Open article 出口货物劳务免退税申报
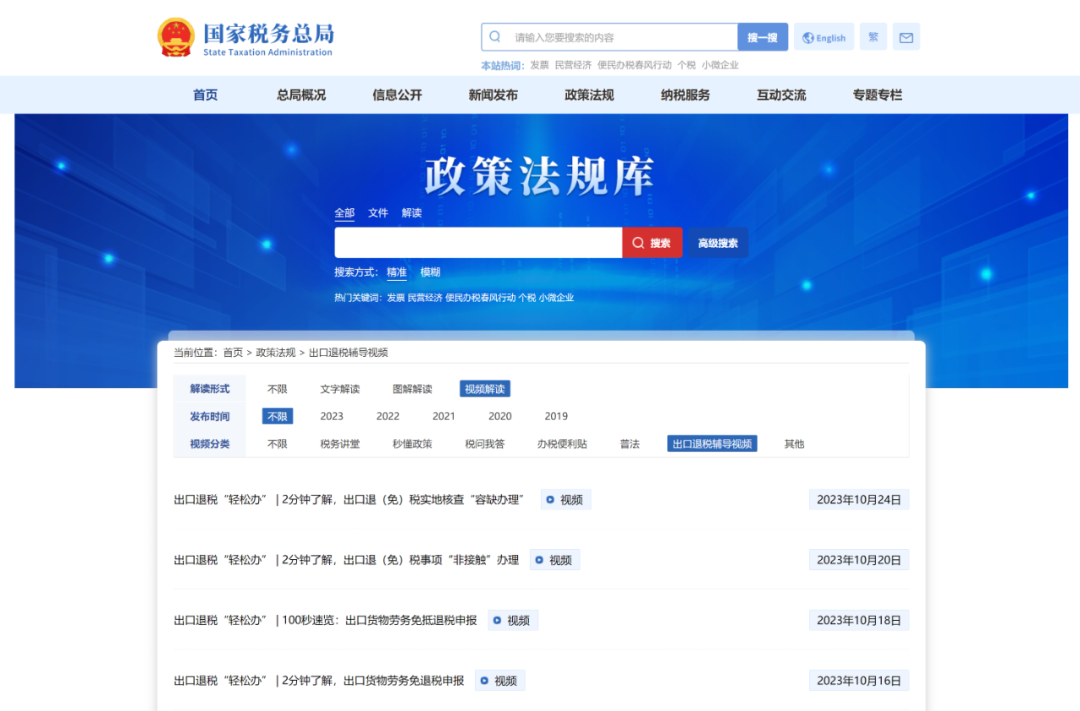Screen dimensions: 1080x711 pos(319,681)
